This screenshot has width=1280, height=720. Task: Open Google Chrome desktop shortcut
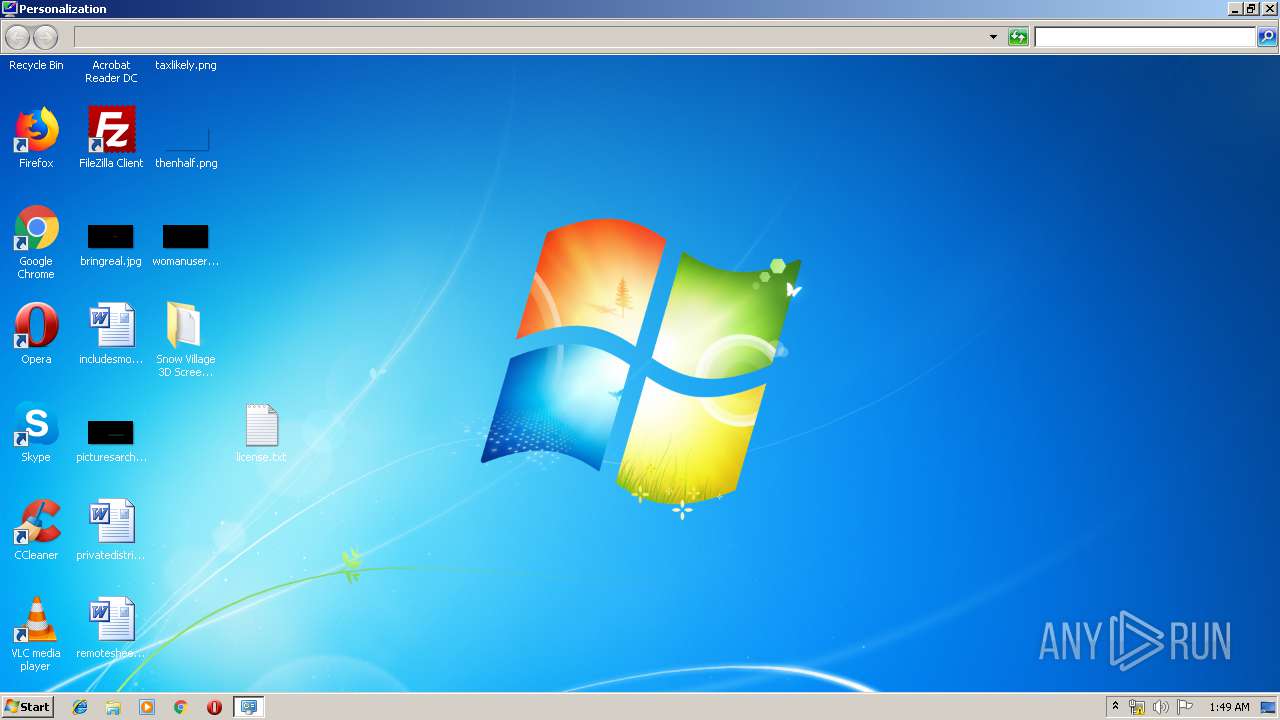36,242
